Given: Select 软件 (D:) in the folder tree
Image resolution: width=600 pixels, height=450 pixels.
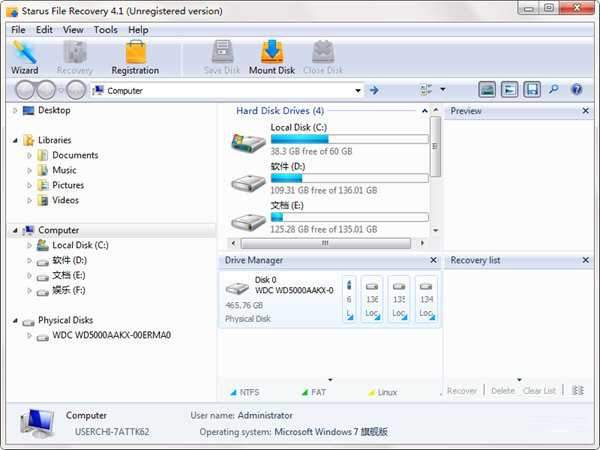Looking at the screenshot, I should 69,260.
